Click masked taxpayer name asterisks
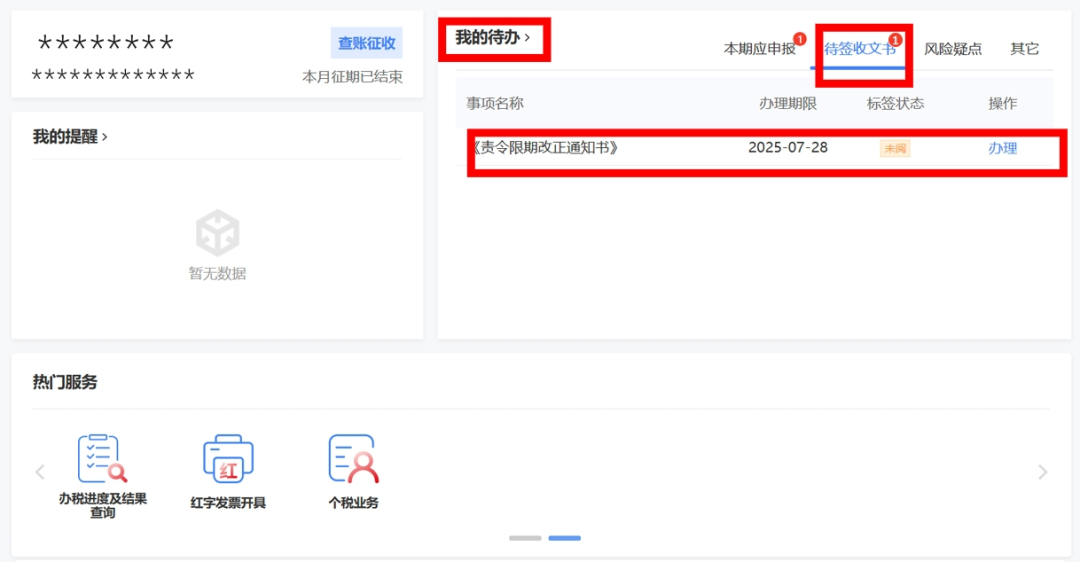Image resolution: width=1080 pixels, height=562 pixels. point(105,43)
